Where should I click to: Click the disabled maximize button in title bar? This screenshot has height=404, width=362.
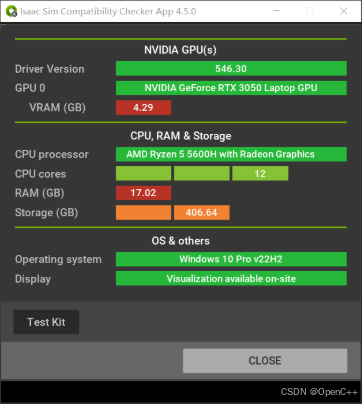tap(310, 11)
